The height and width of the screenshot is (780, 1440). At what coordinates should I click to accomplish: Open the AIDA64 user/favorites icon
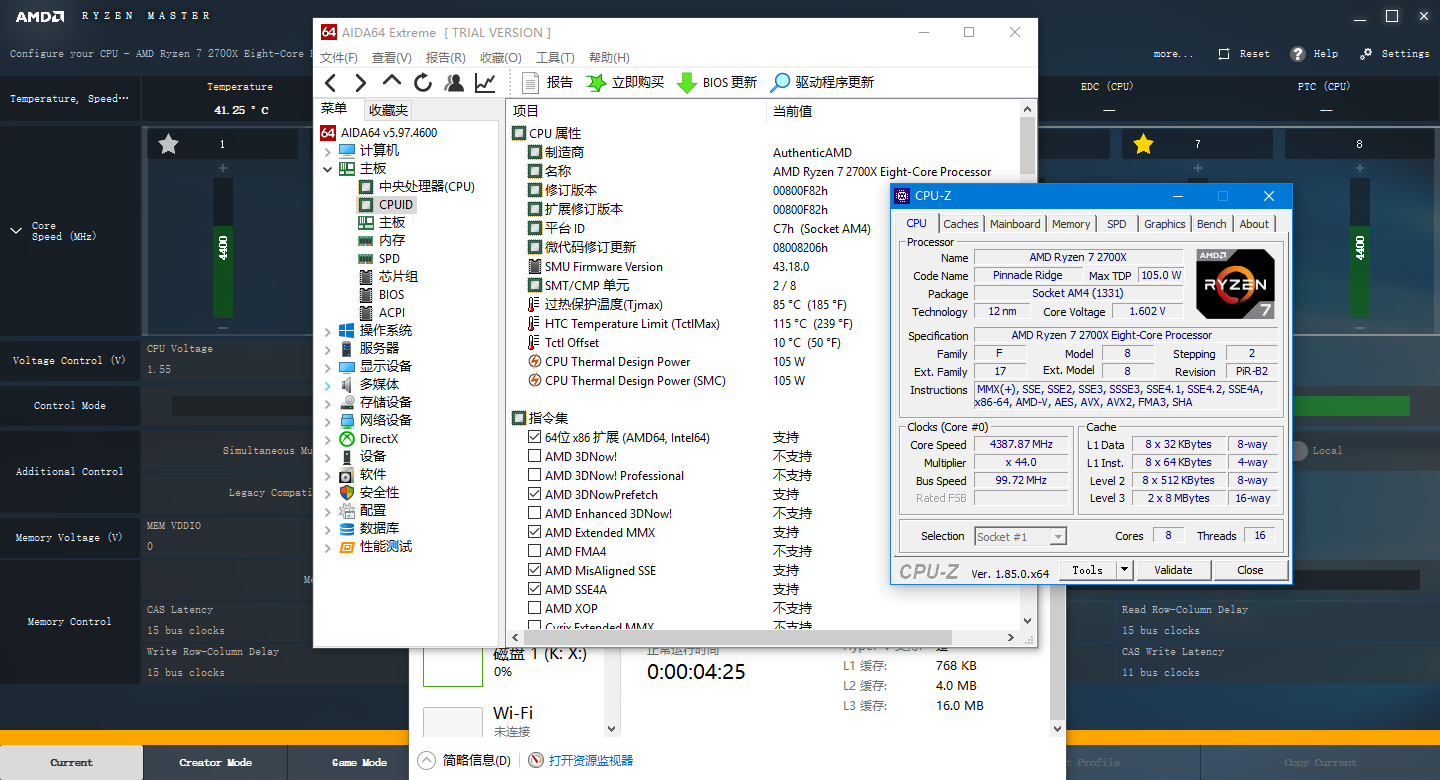pyautogui.click(x=454, y=83)
